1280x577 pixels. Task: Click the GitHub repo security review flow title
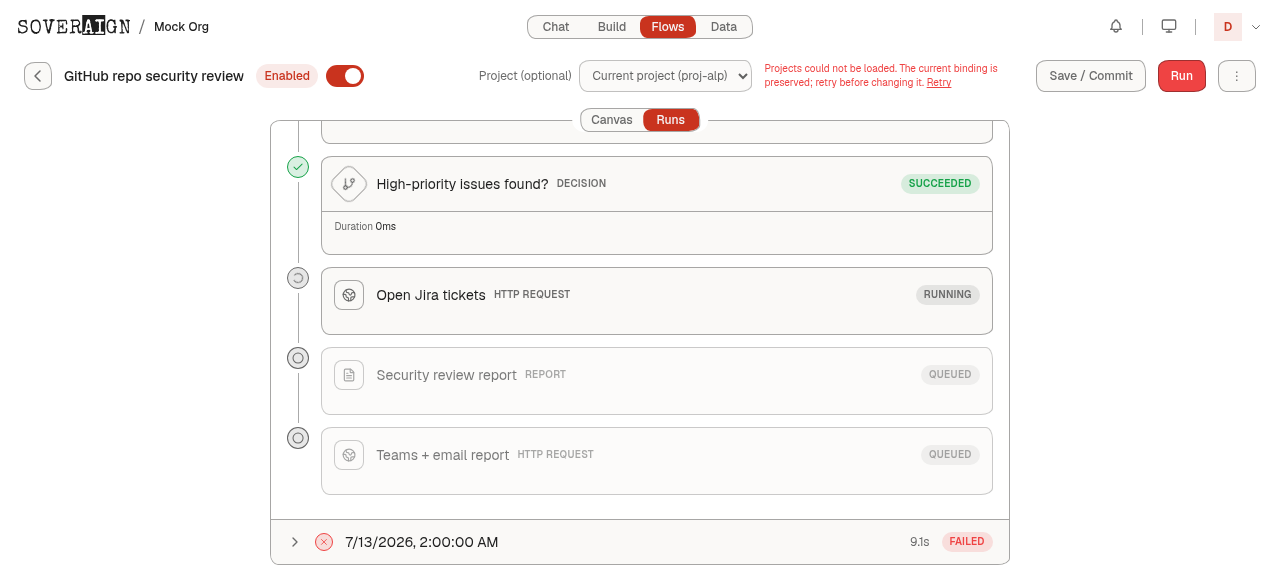coord(154,76)
